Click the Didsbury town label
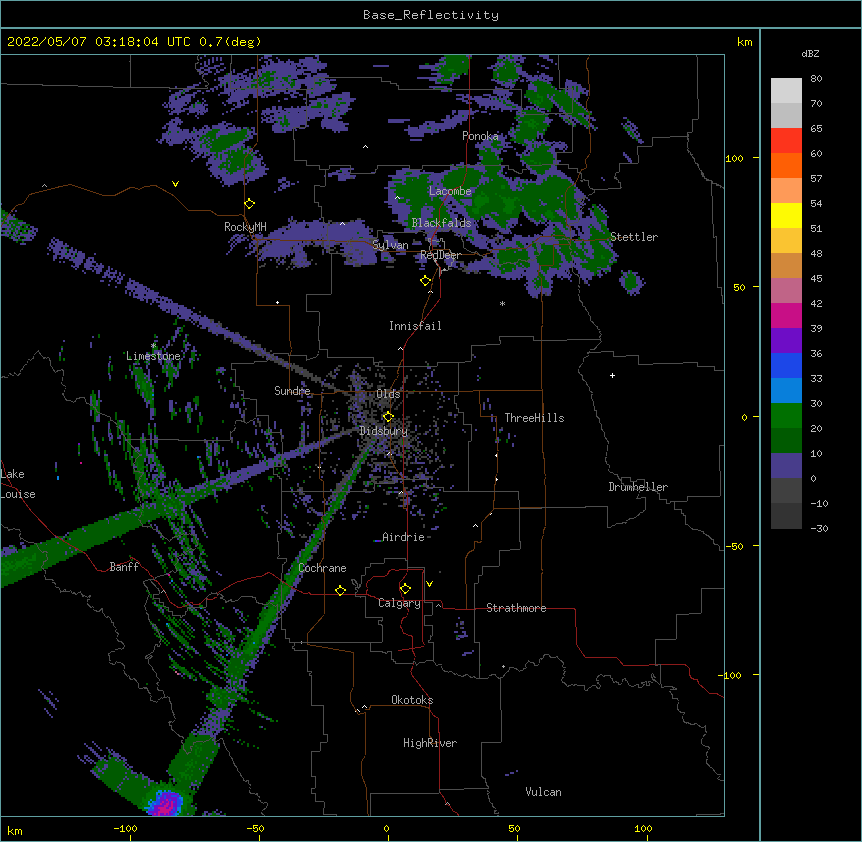The height and width of the screenshot is (842, 862). pos(383,431)
